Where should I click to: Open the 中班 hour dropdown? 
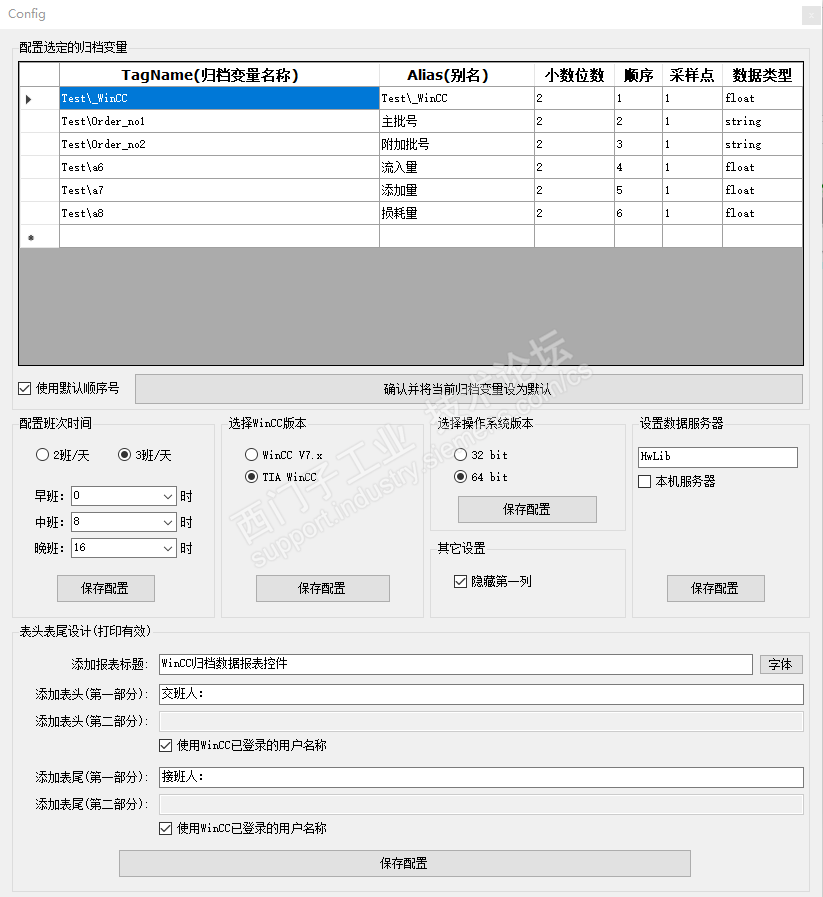click(168, 522)
